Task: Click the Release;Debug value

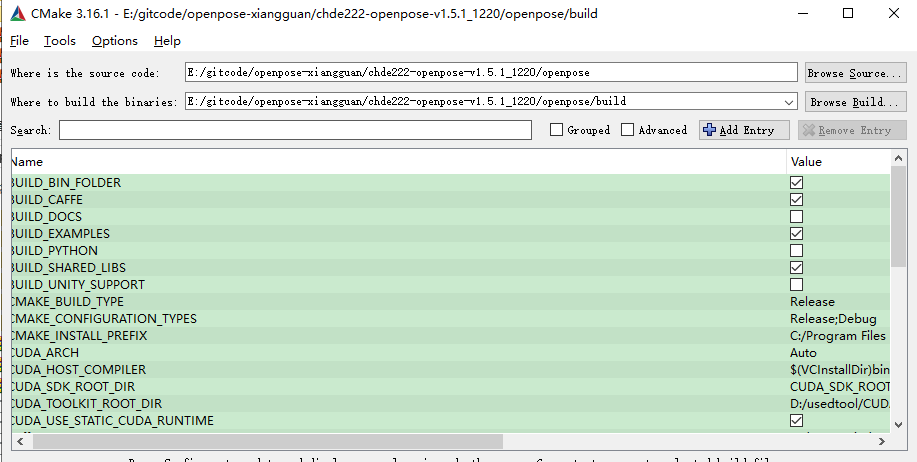Action: (833, 319)
